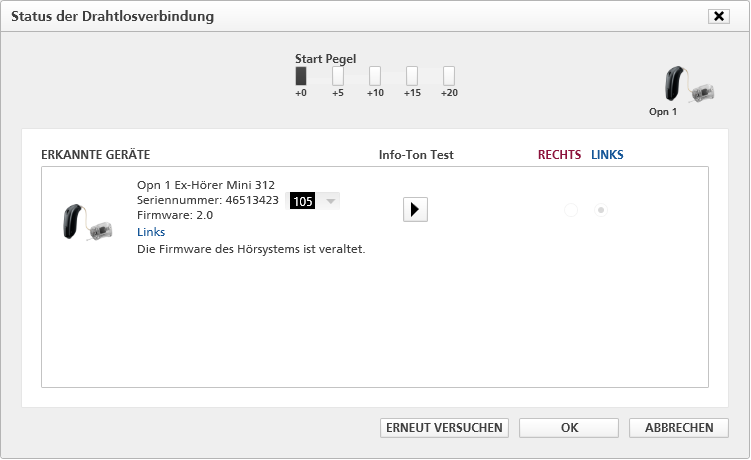Set Start Pegel to +15
This screenshot has height=460, width=751.
[412, 76]
